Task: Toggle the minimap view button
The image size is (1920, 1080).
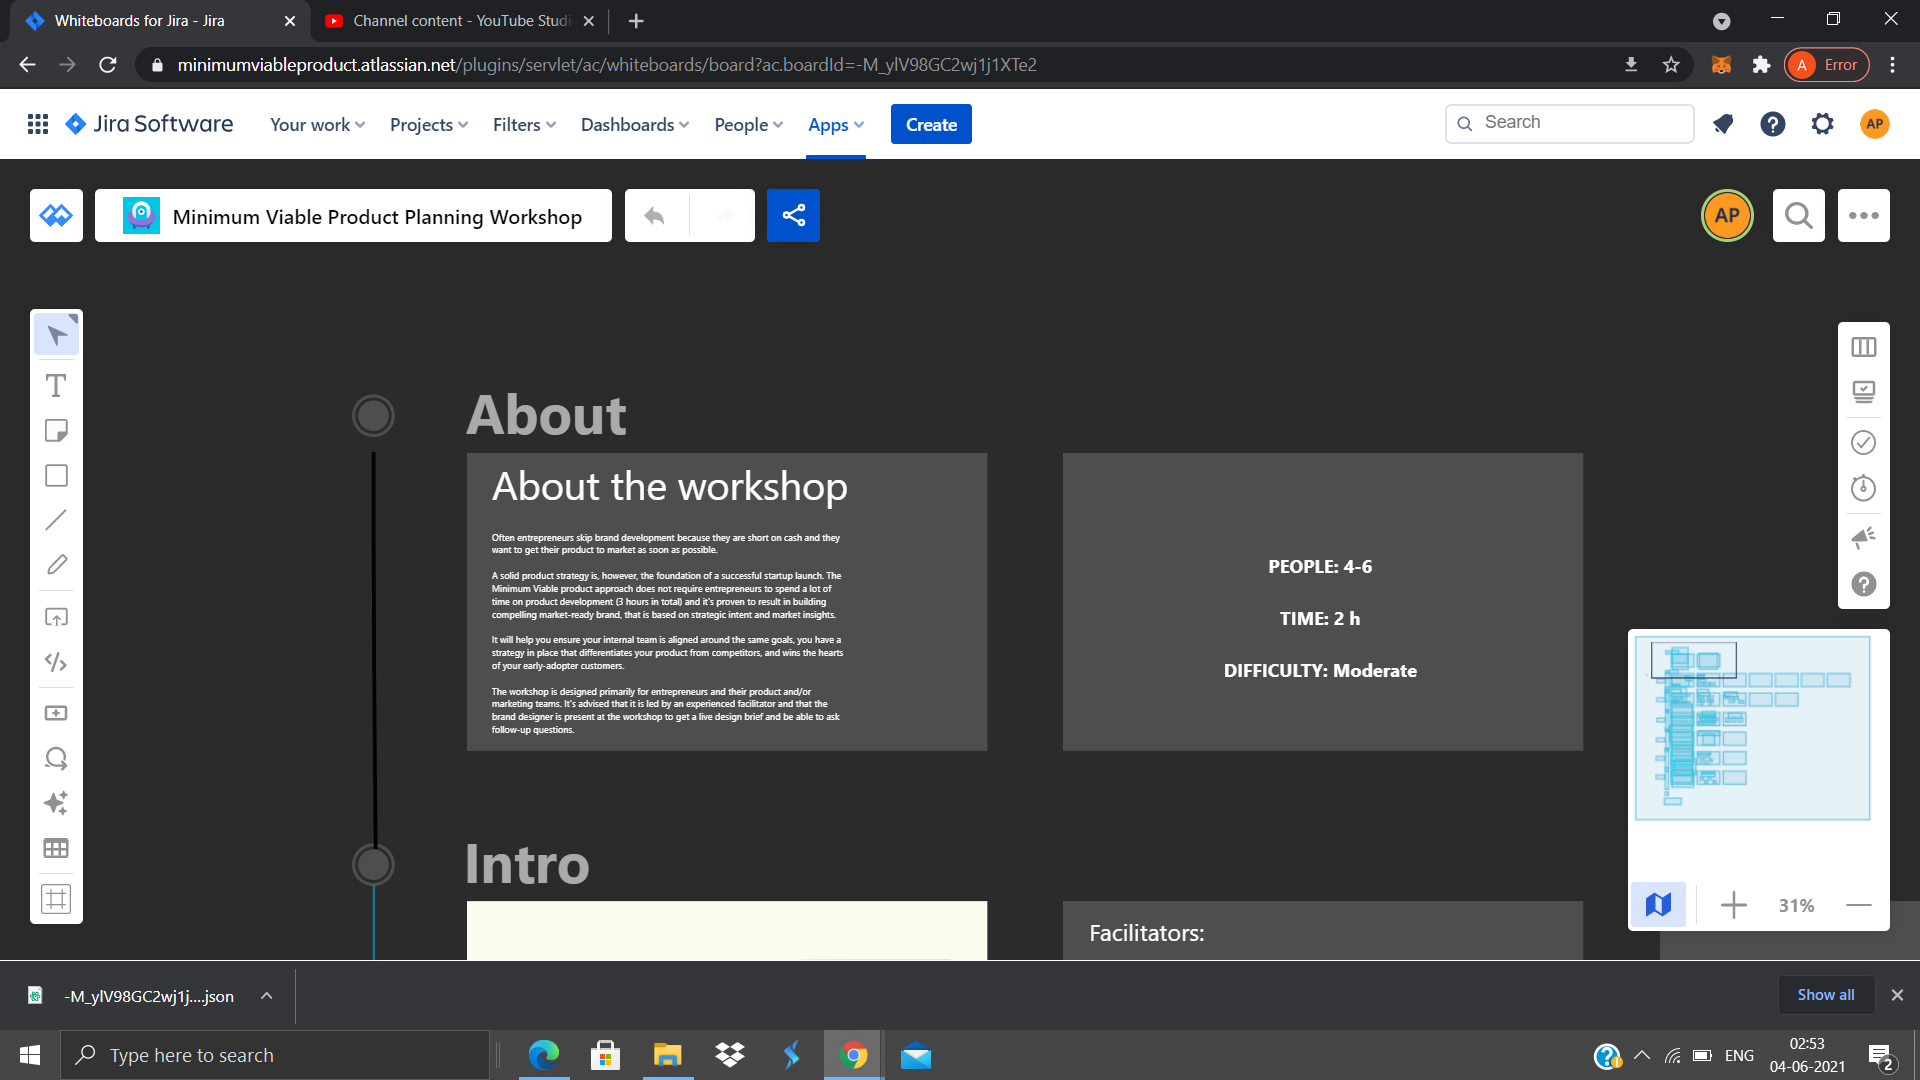Action: tap(1658, 905)
